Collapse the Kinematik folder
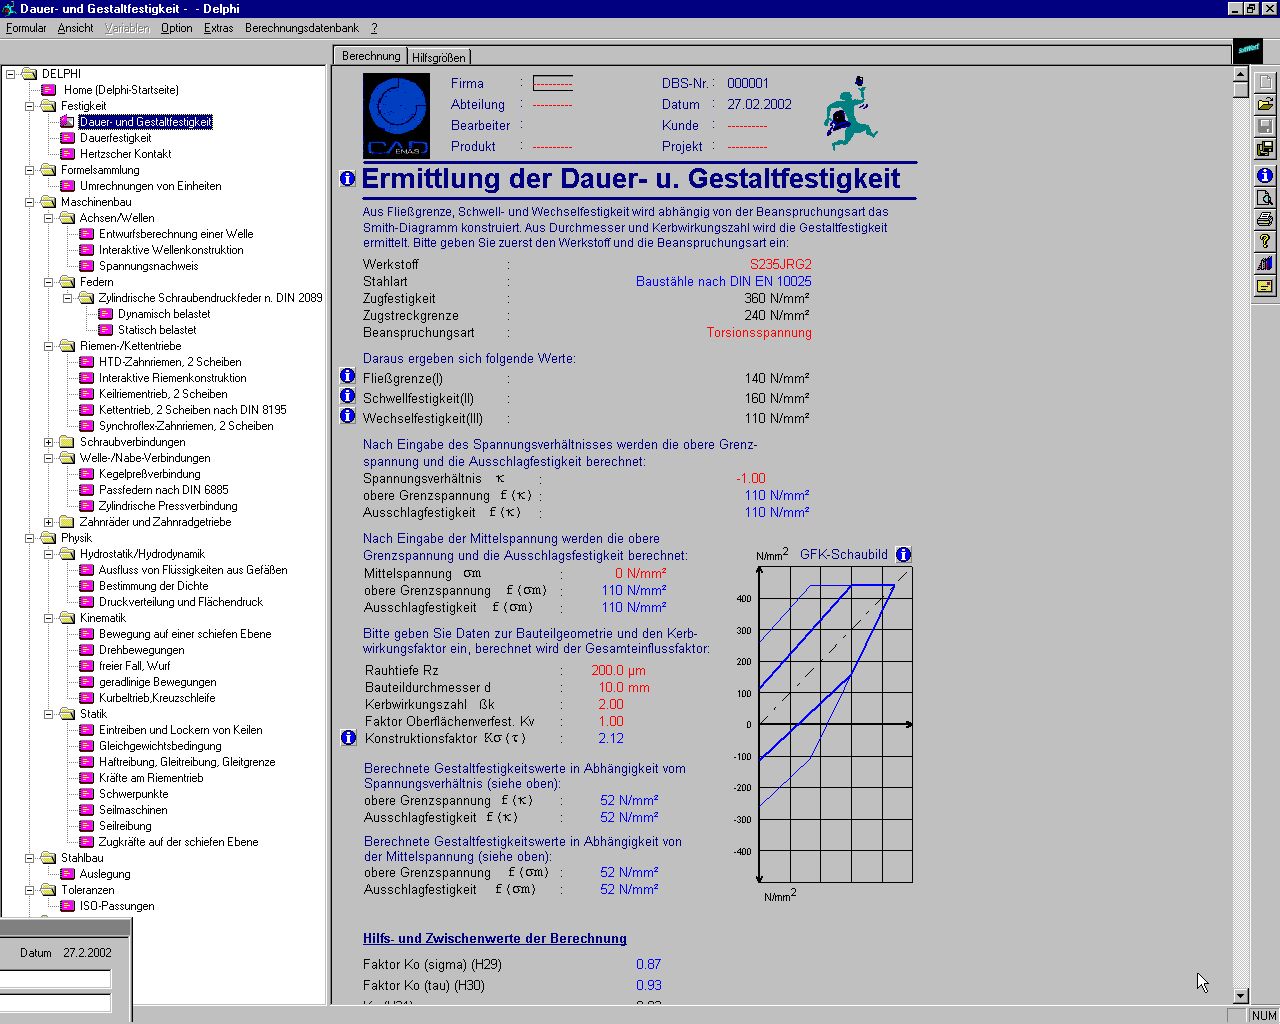The image size is (1280, 1024). [48, 618]
